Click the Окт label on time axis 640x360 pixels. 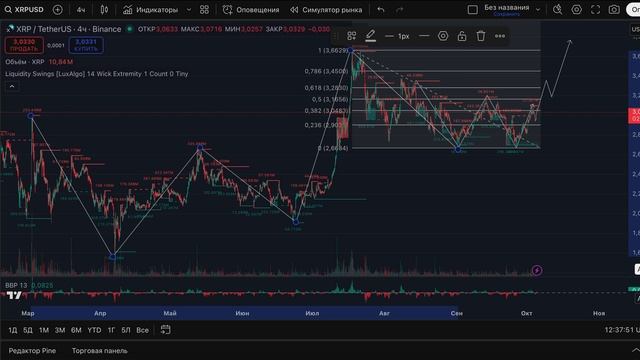527,313
